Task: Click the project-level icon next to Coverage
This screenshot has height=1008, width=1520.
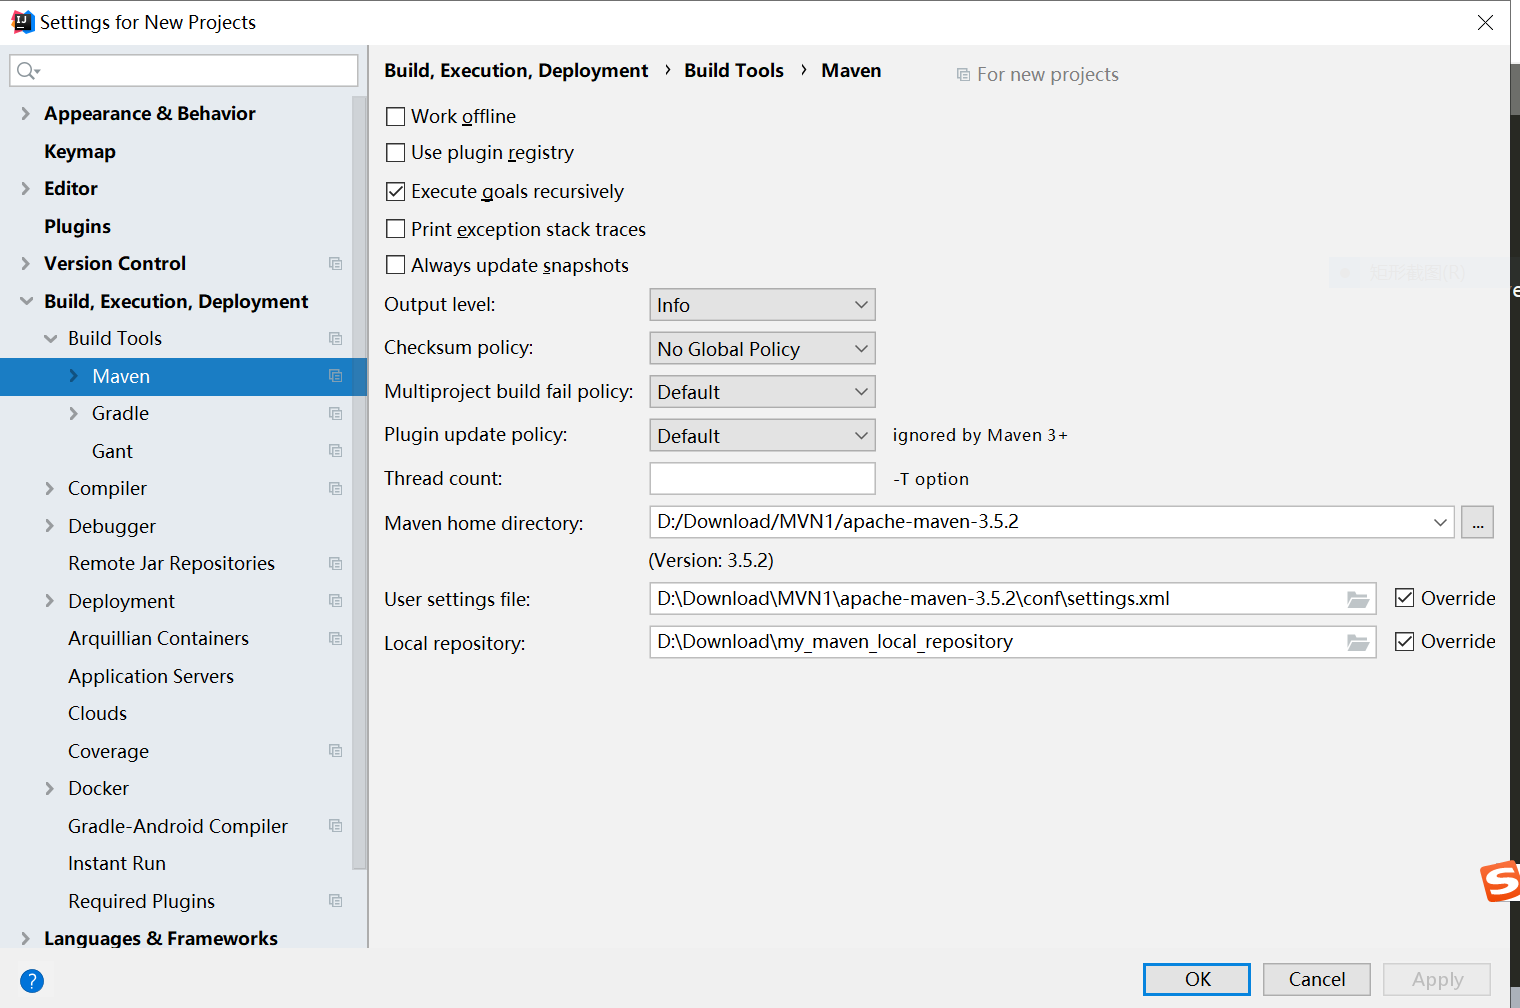Action: [x=335, y=751]
